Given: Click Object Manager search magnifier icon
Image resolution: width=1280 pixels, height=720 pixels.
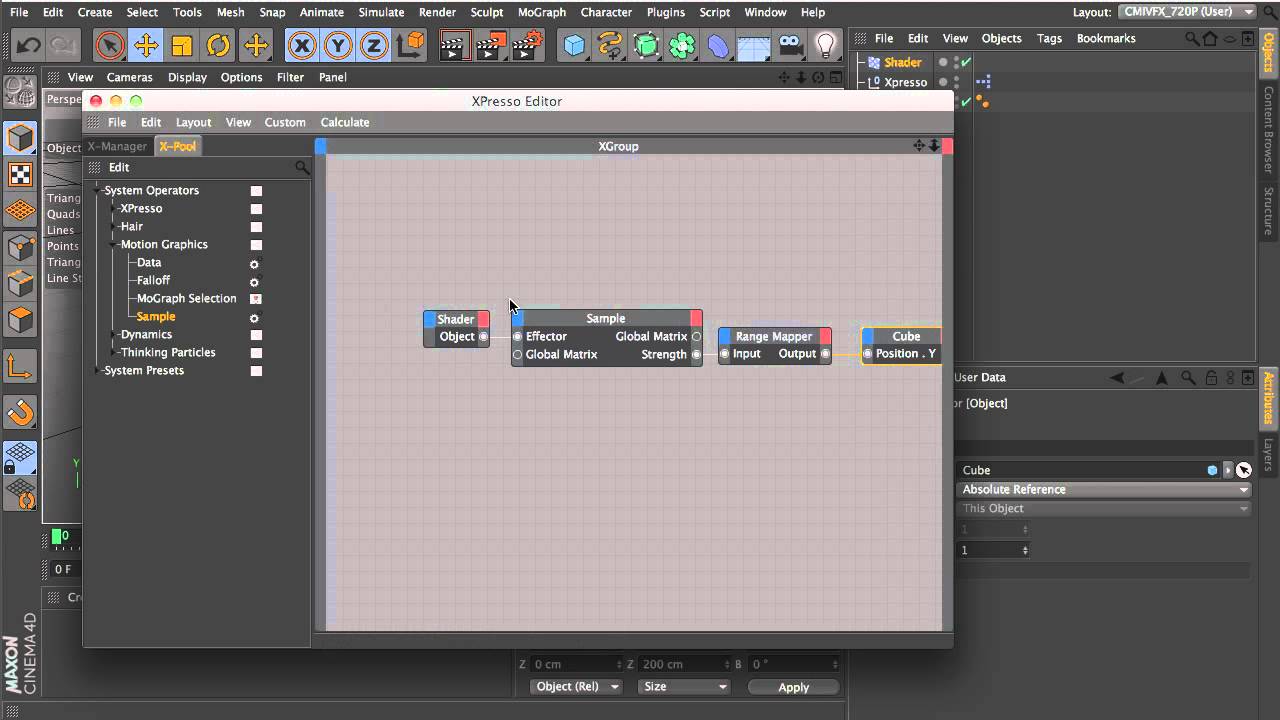Looking at the screenshot, I should (x=1192, y=38).
